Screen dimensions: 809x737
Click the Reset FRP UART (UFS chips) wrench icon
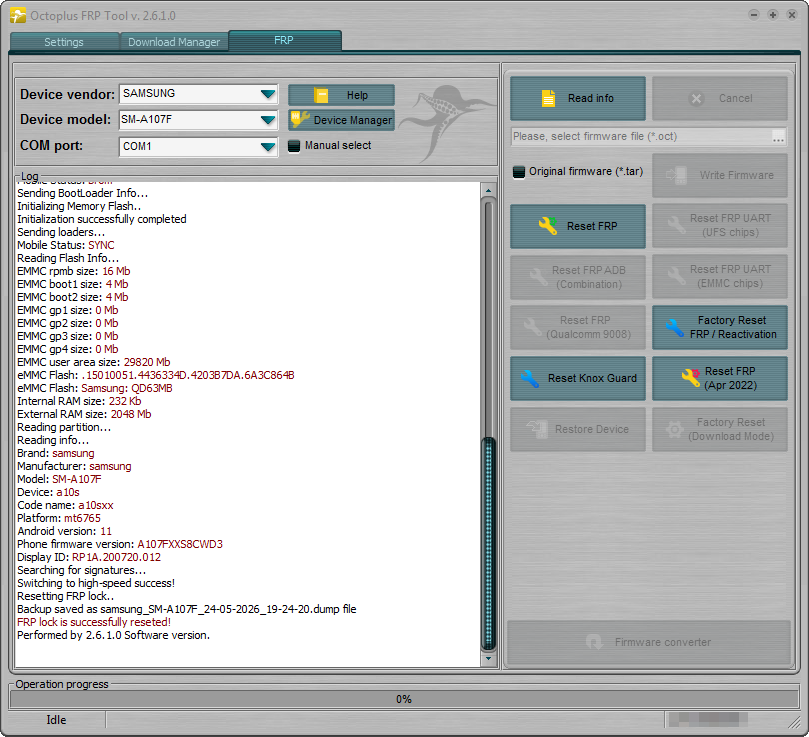pos(677,225)
